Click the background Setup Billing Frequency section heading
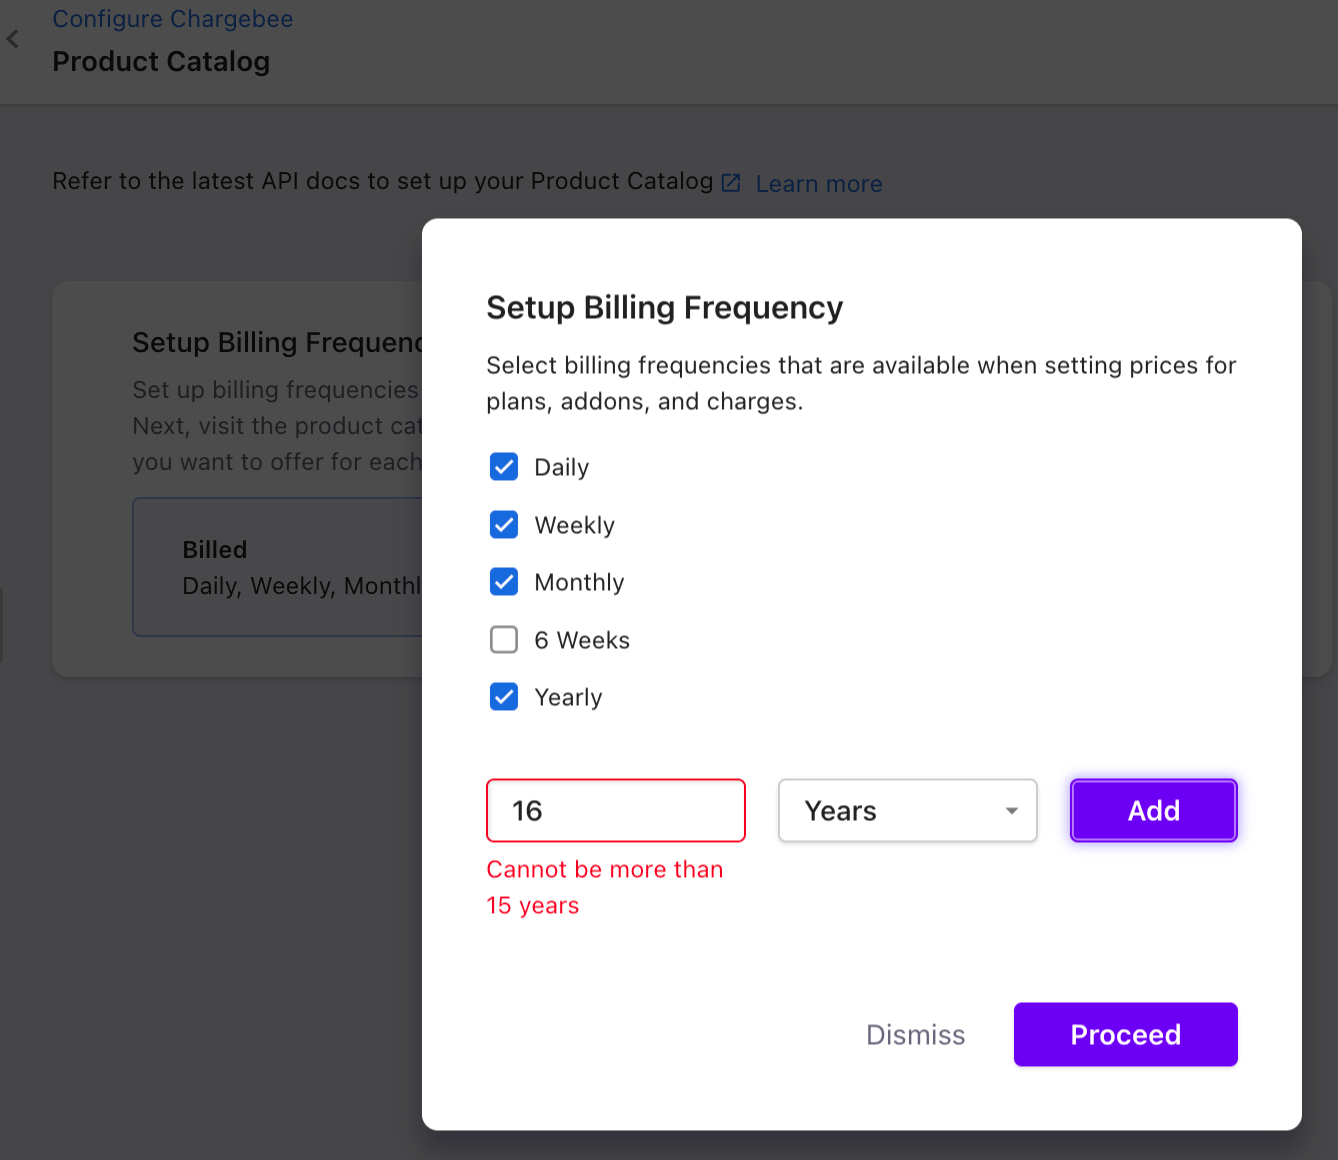1338x1160 pixels. [278, 343]
